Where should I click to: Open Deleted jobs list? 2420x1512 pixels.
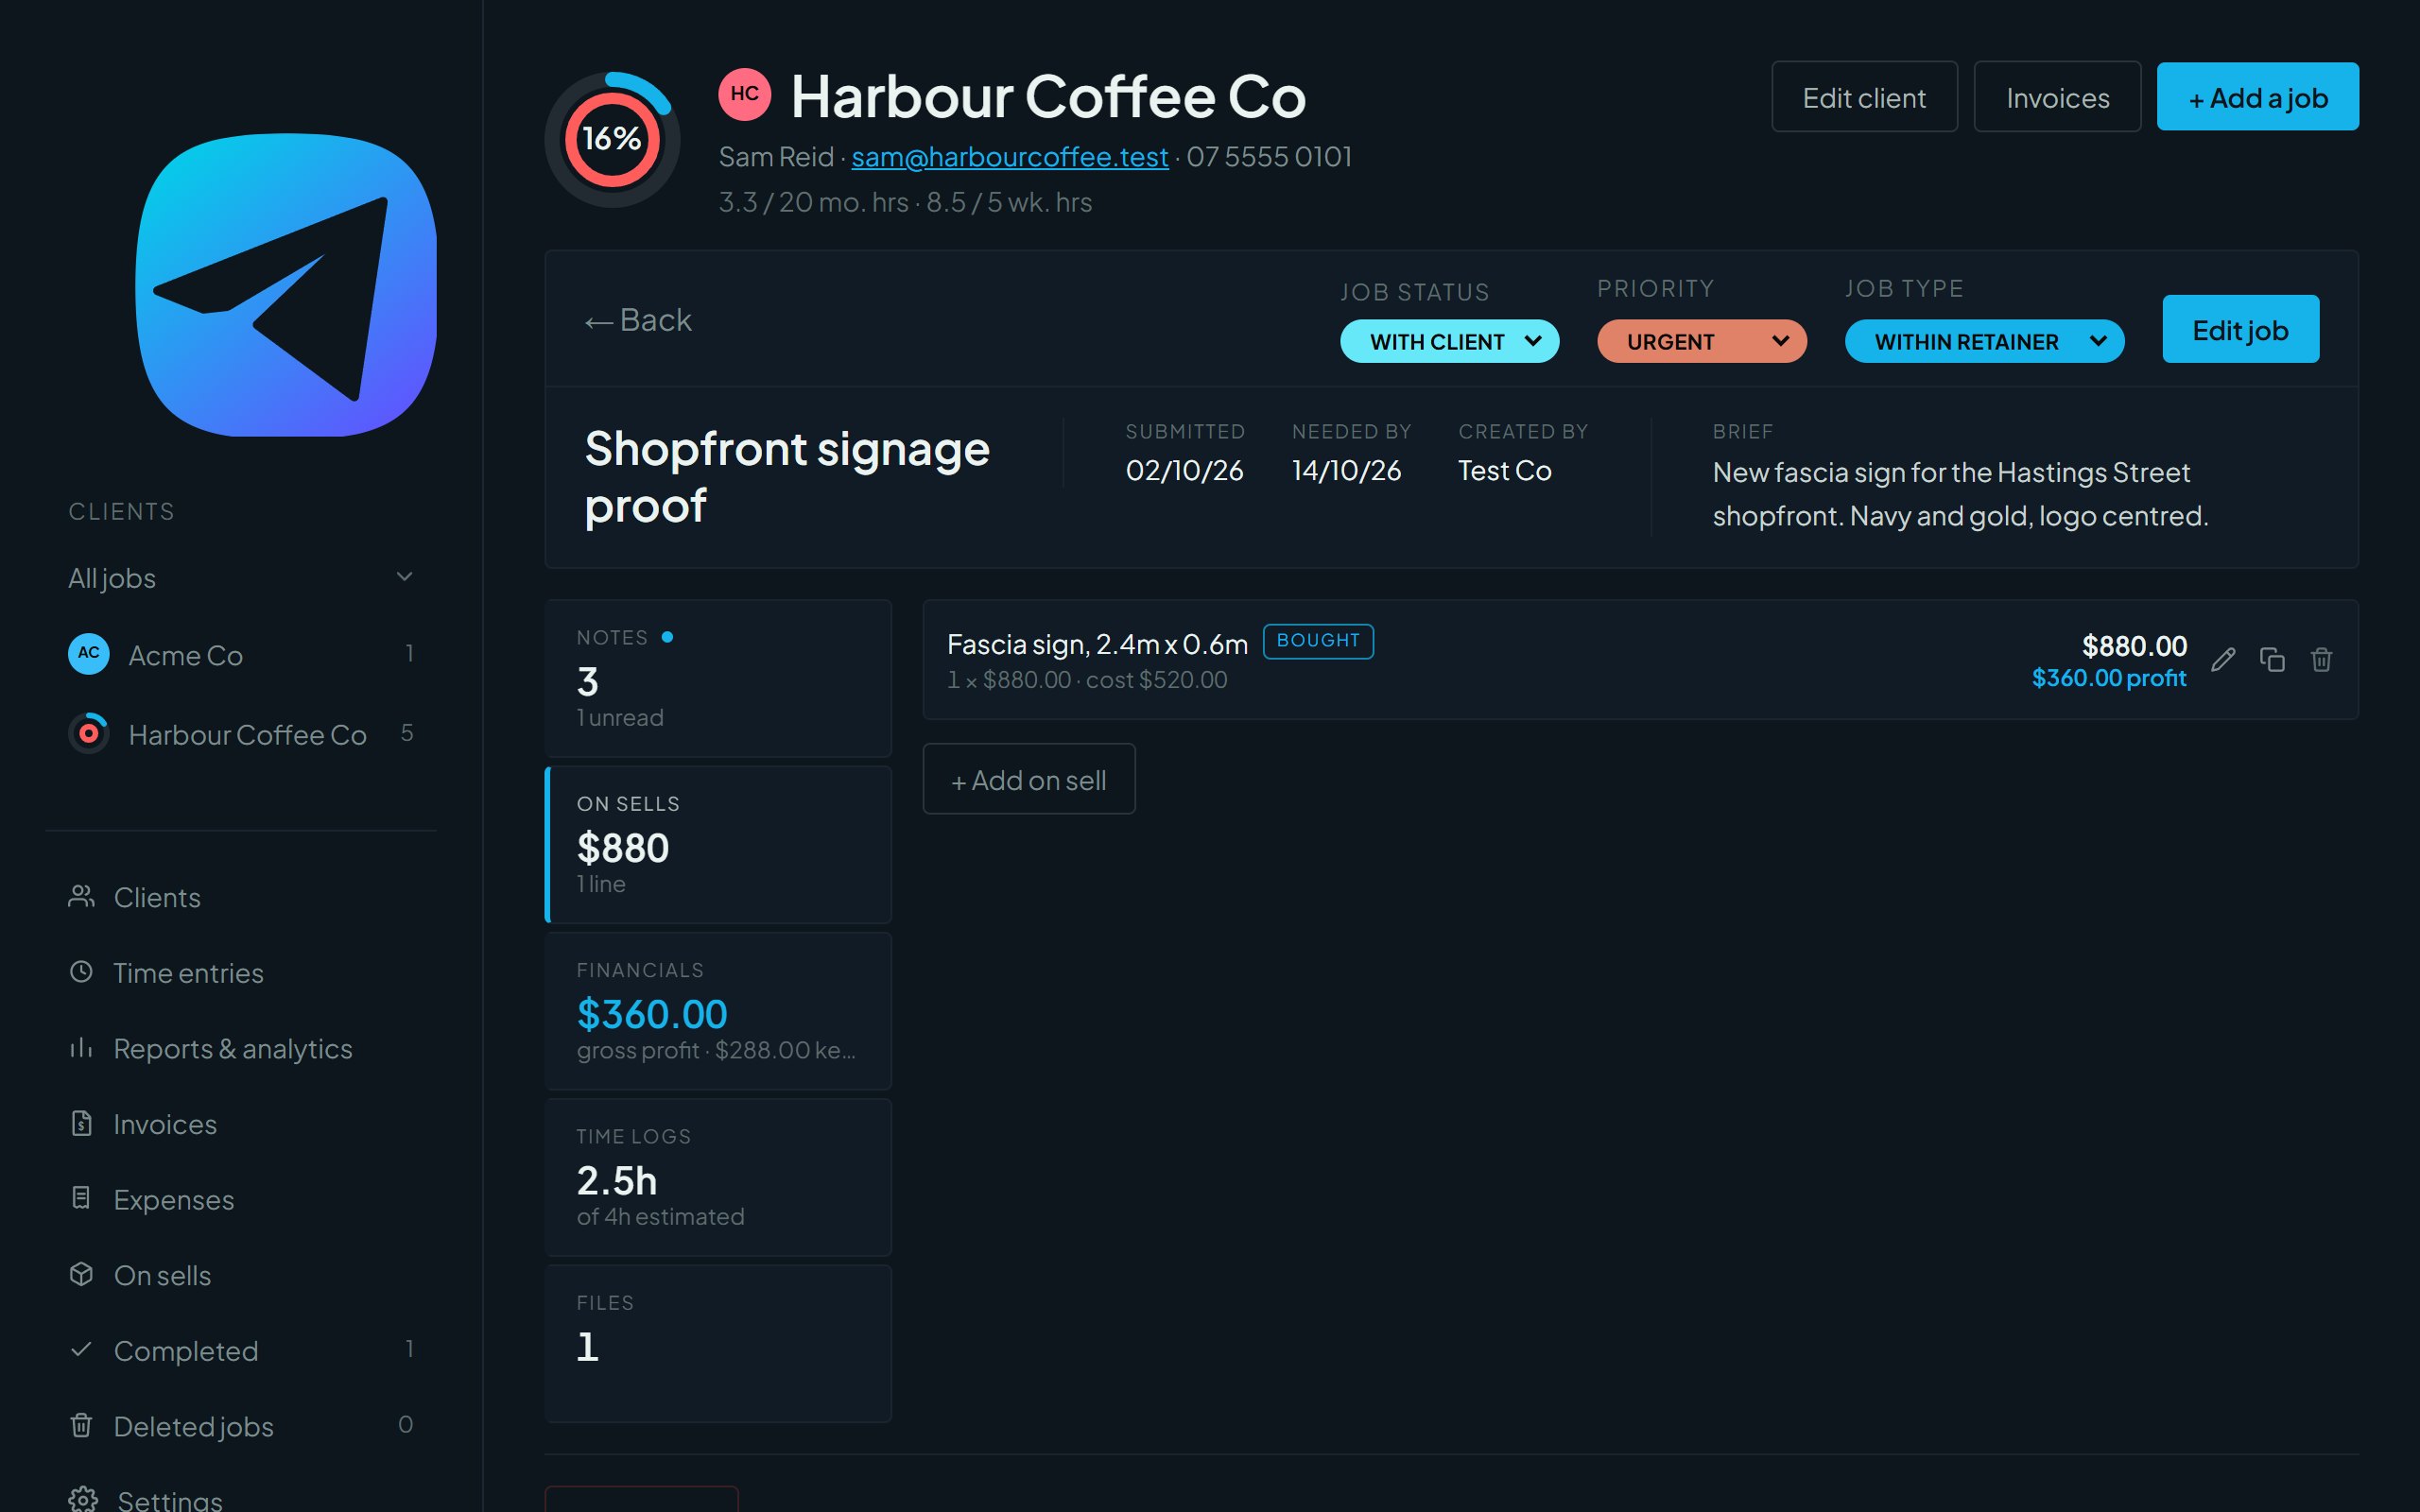(x=240, y=1426)
